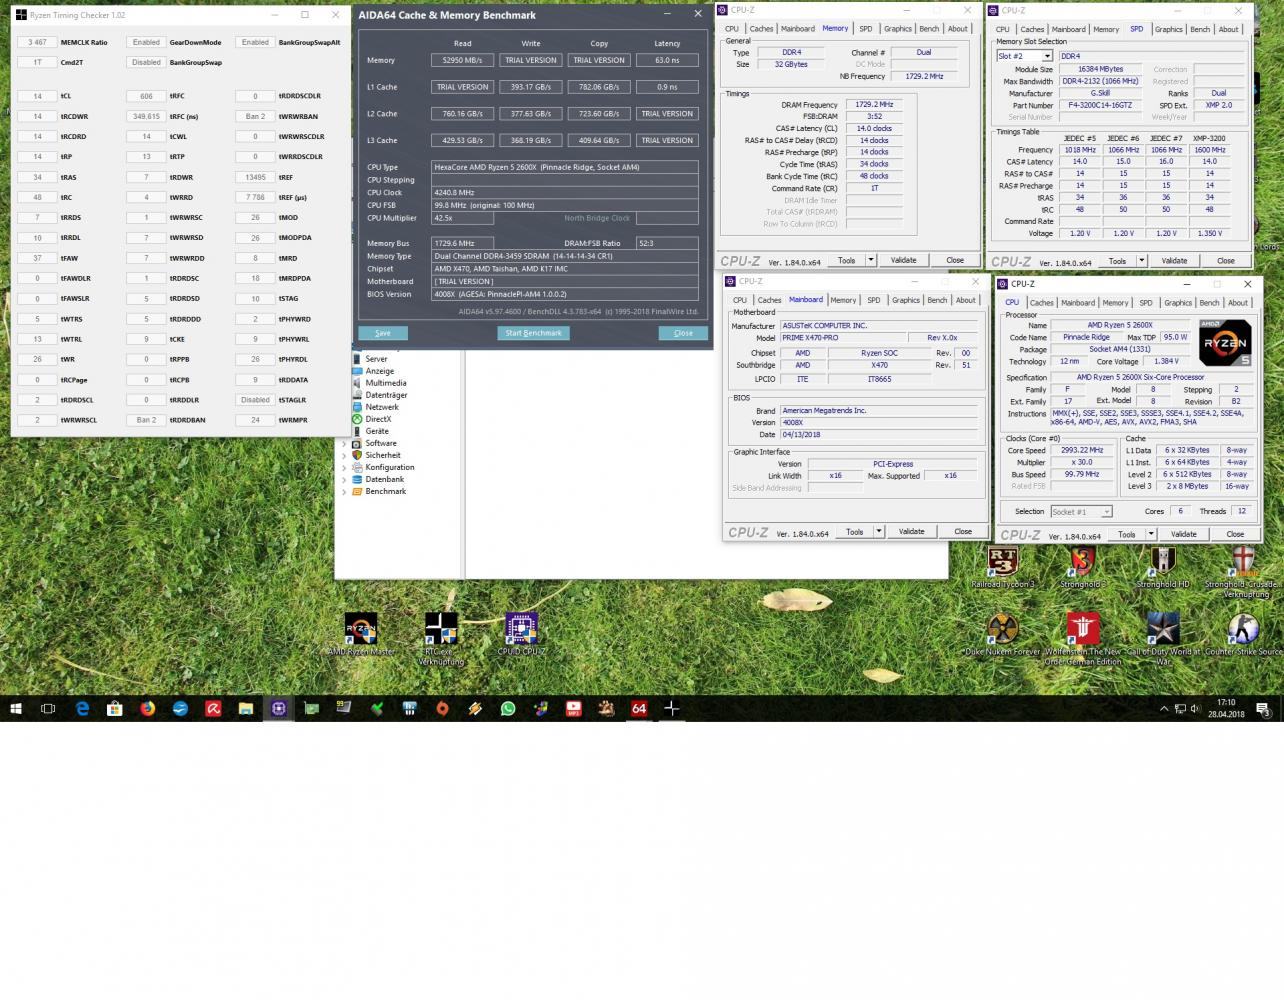Switch to CPU-Z via its taskbar icon

tap(279, 708)
